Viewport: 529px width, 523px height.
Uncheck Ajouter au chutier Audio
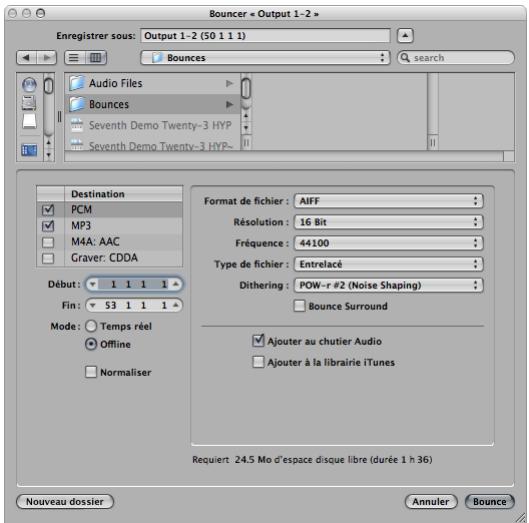click(258, 341)
